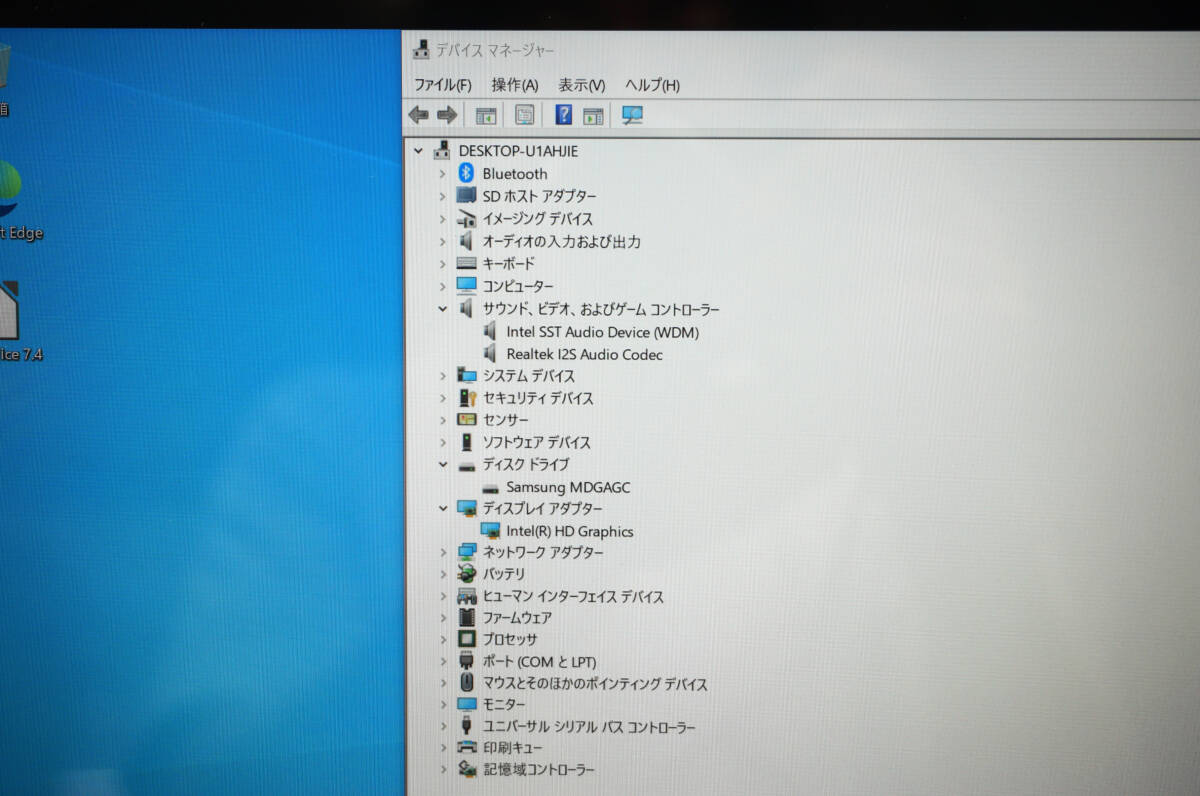Viewport: 1200px width, 796px height.
Task: Select the Samsung MDGAGC disk drive
Action: tap(568, 487)
